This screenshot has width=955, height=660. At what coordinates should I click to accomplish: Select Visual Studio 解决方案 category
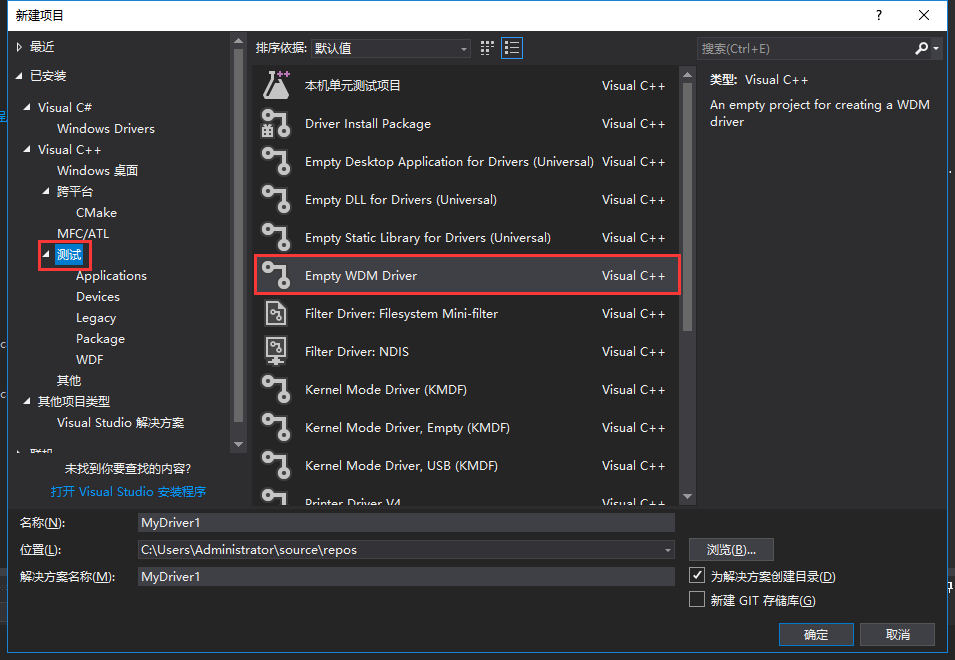[121, 423]
